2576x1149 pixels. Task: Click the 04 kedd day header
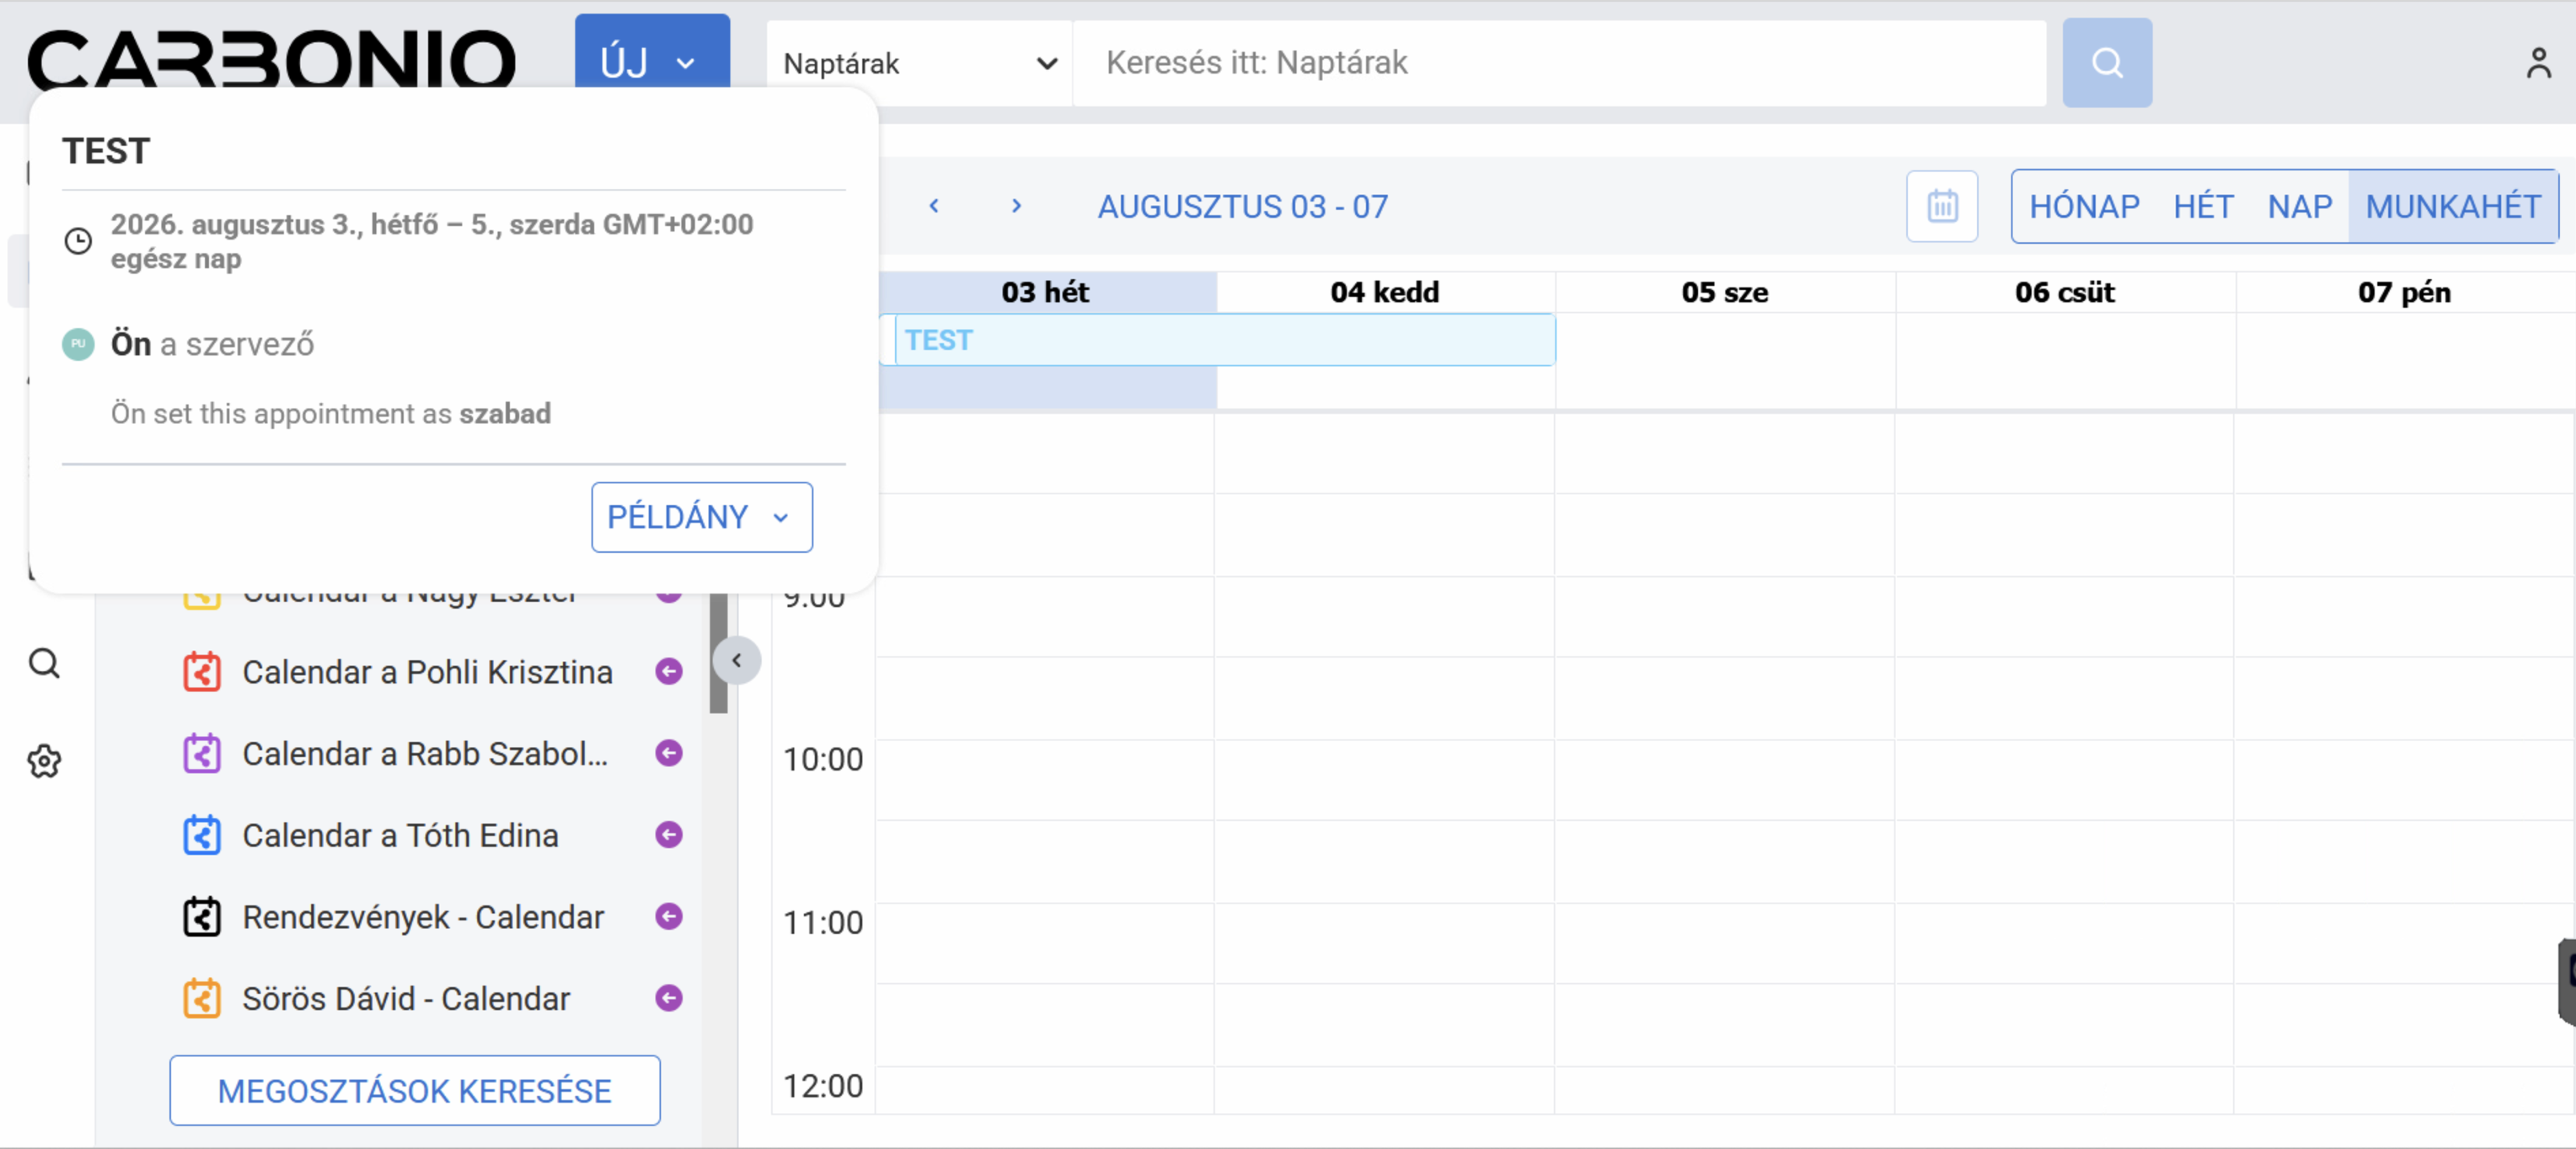[1385, 292]
